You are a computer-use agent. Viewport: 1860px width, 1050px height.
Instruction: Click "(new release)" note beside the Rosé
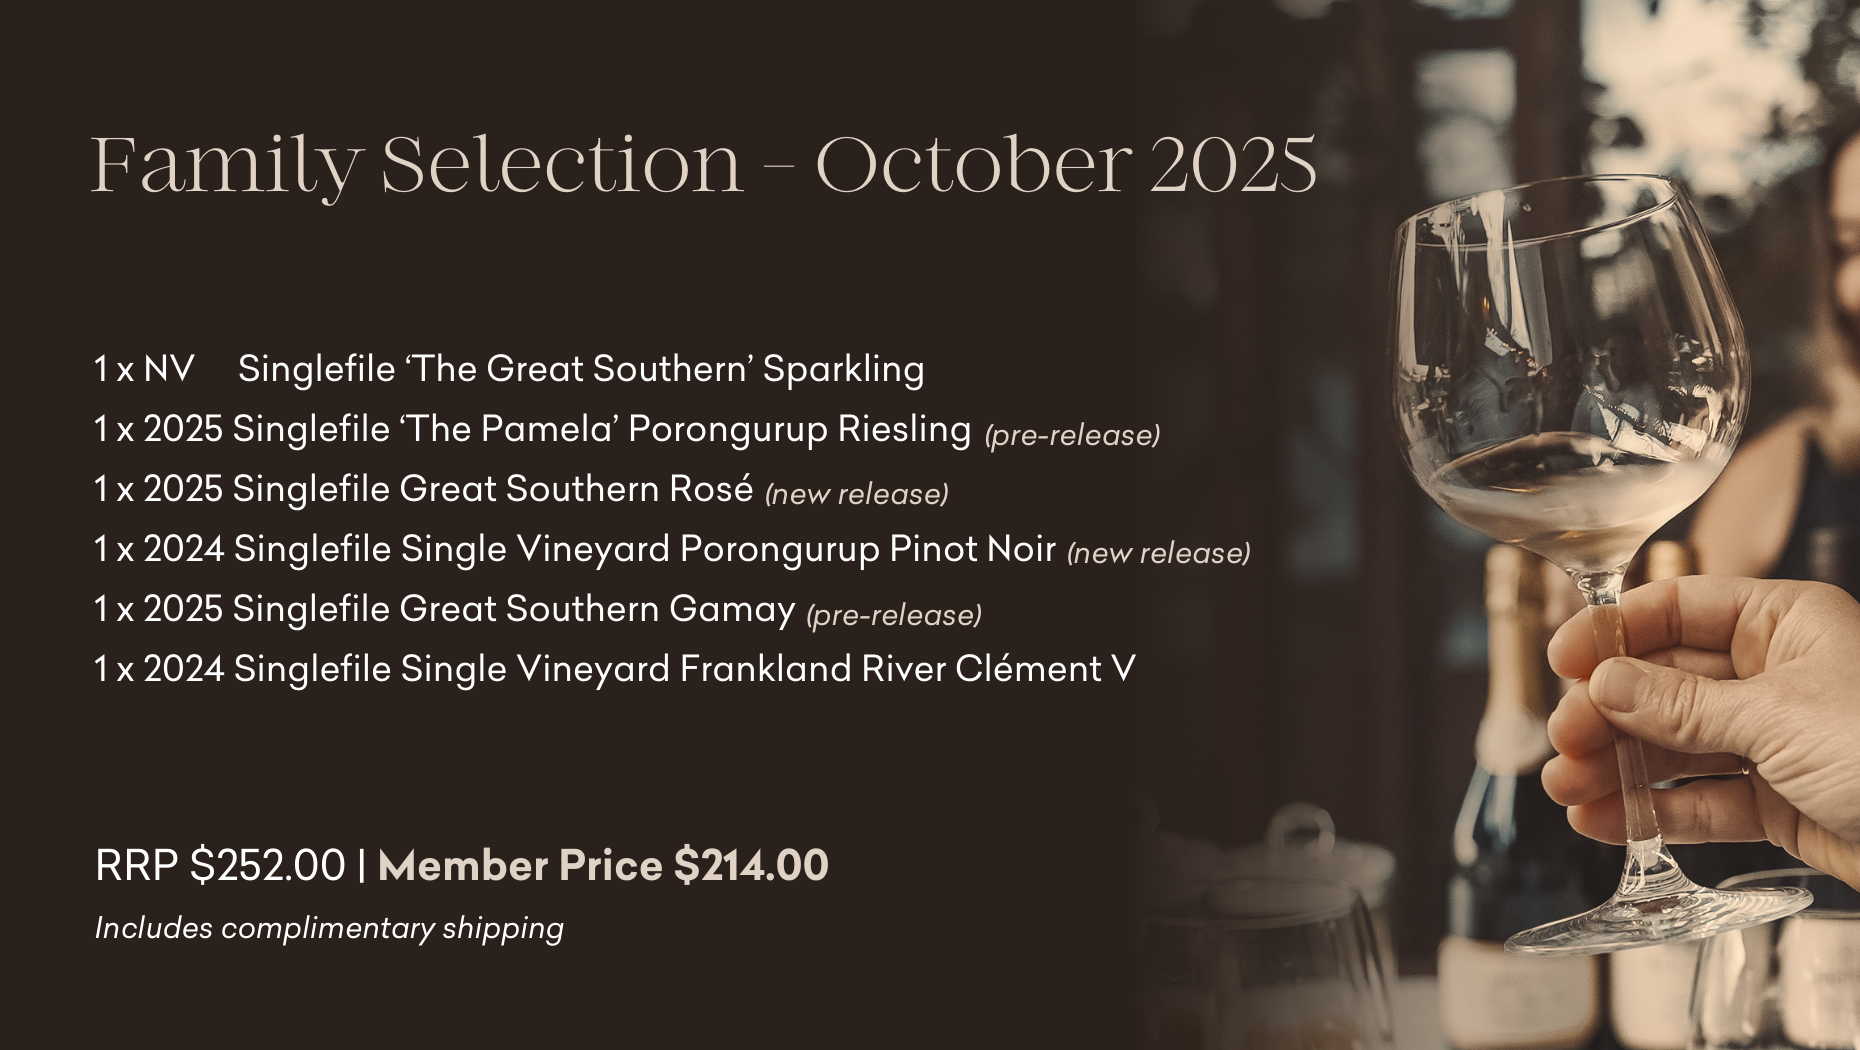tap(857, 494)
